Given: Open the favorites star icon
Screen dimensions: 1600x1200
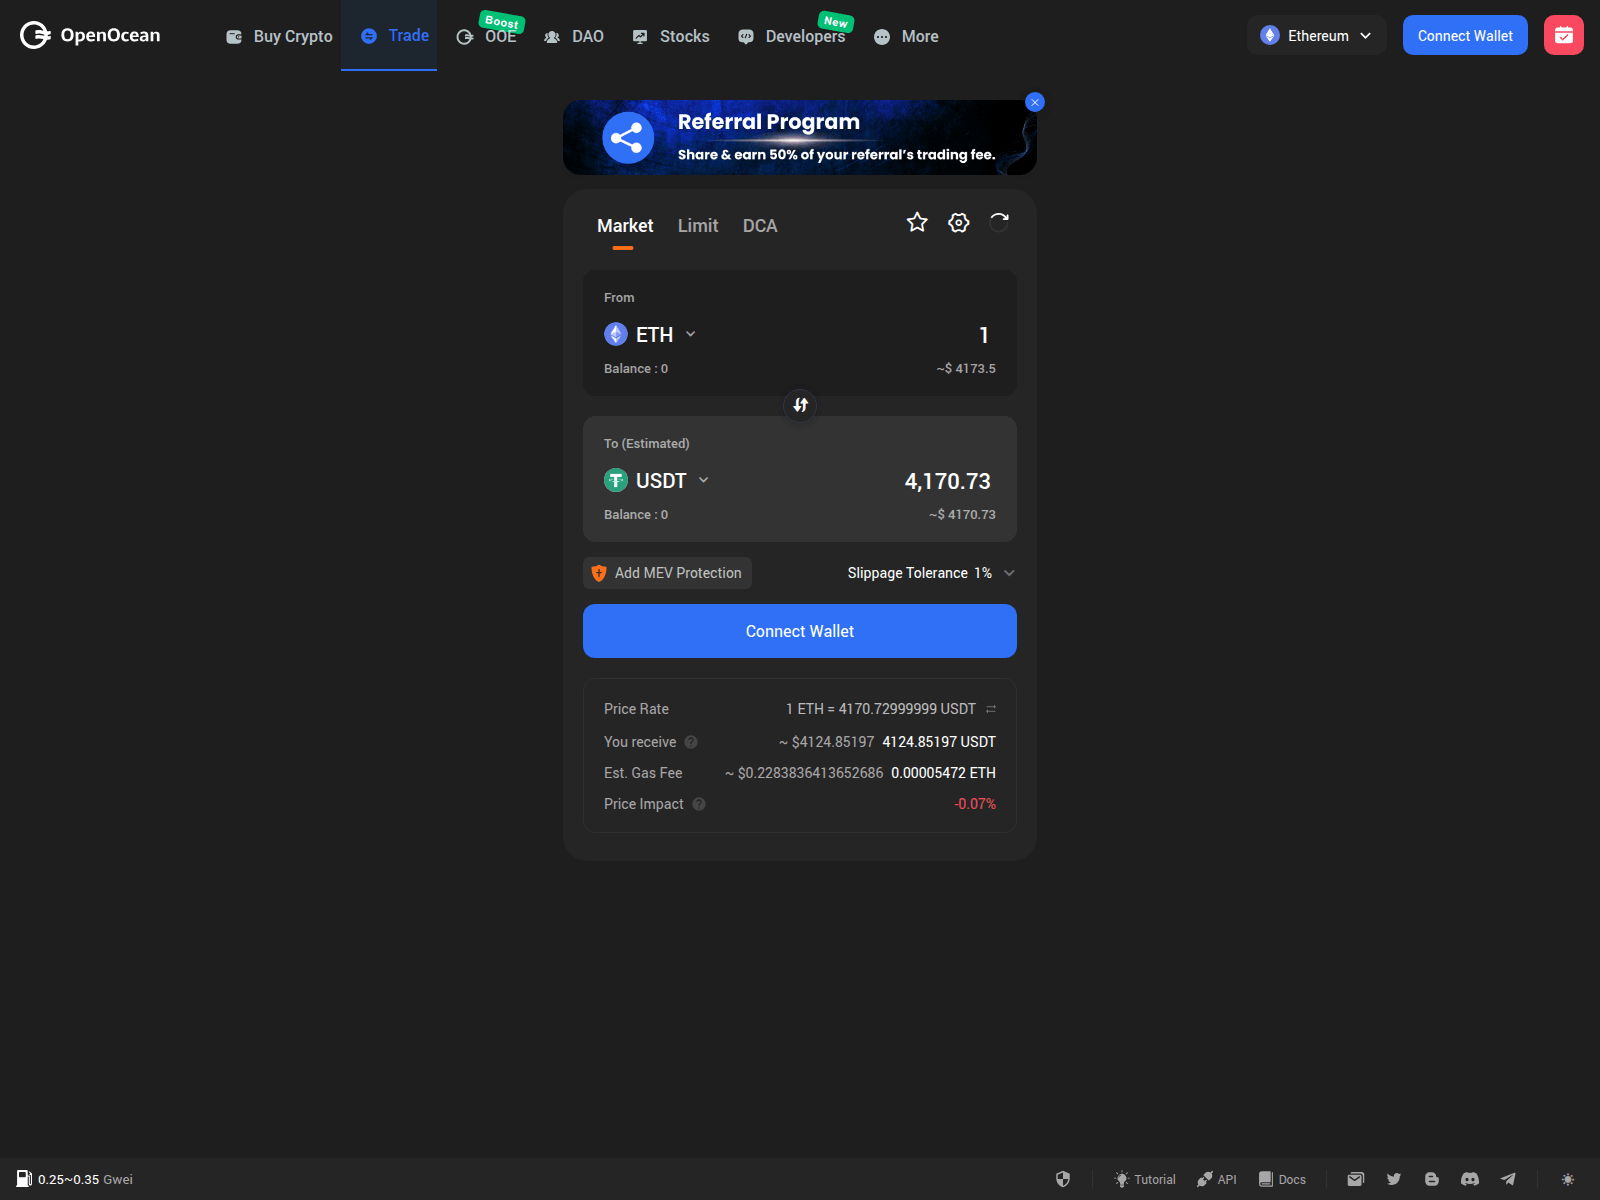Looking at the screenshot, I should 917,222.
